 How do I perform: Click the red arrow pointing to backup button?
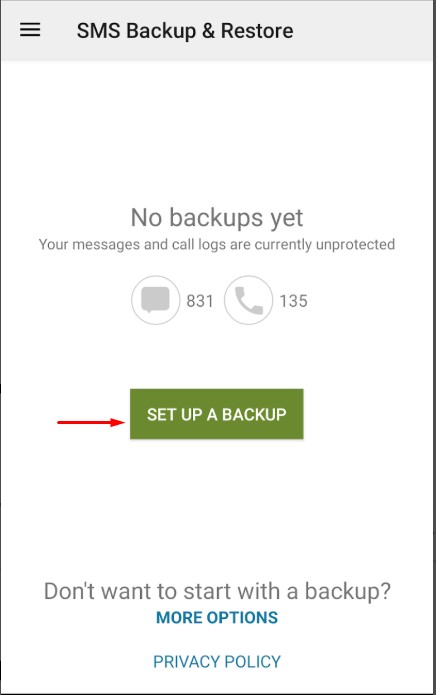(91, 422)
